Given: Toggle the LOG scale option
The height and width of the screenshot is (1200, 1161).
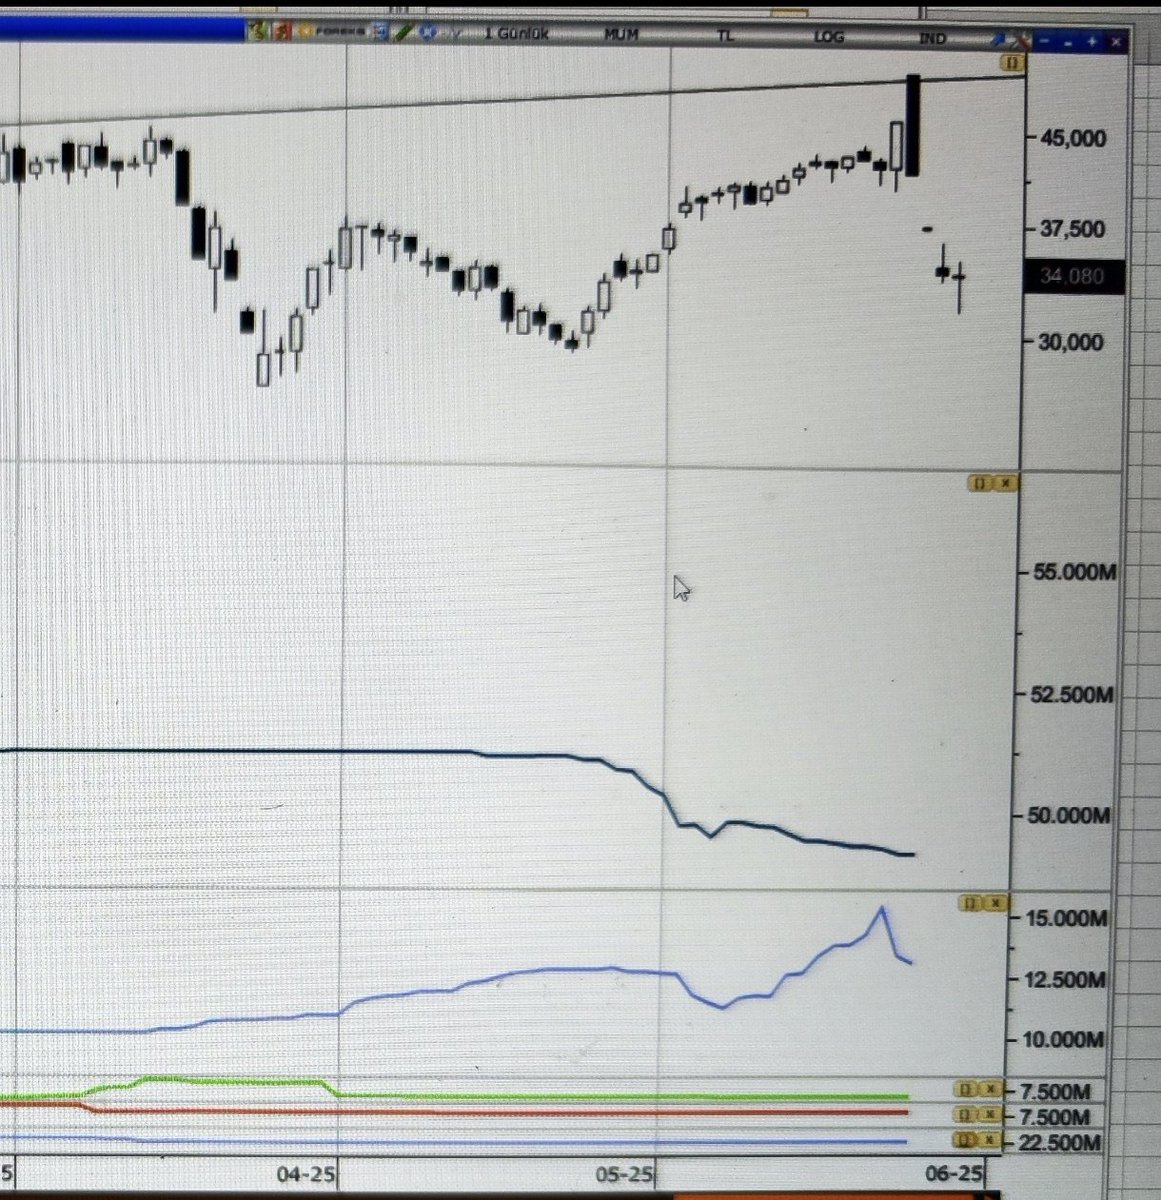Looking at the screenshot, I should pos(829,36).
